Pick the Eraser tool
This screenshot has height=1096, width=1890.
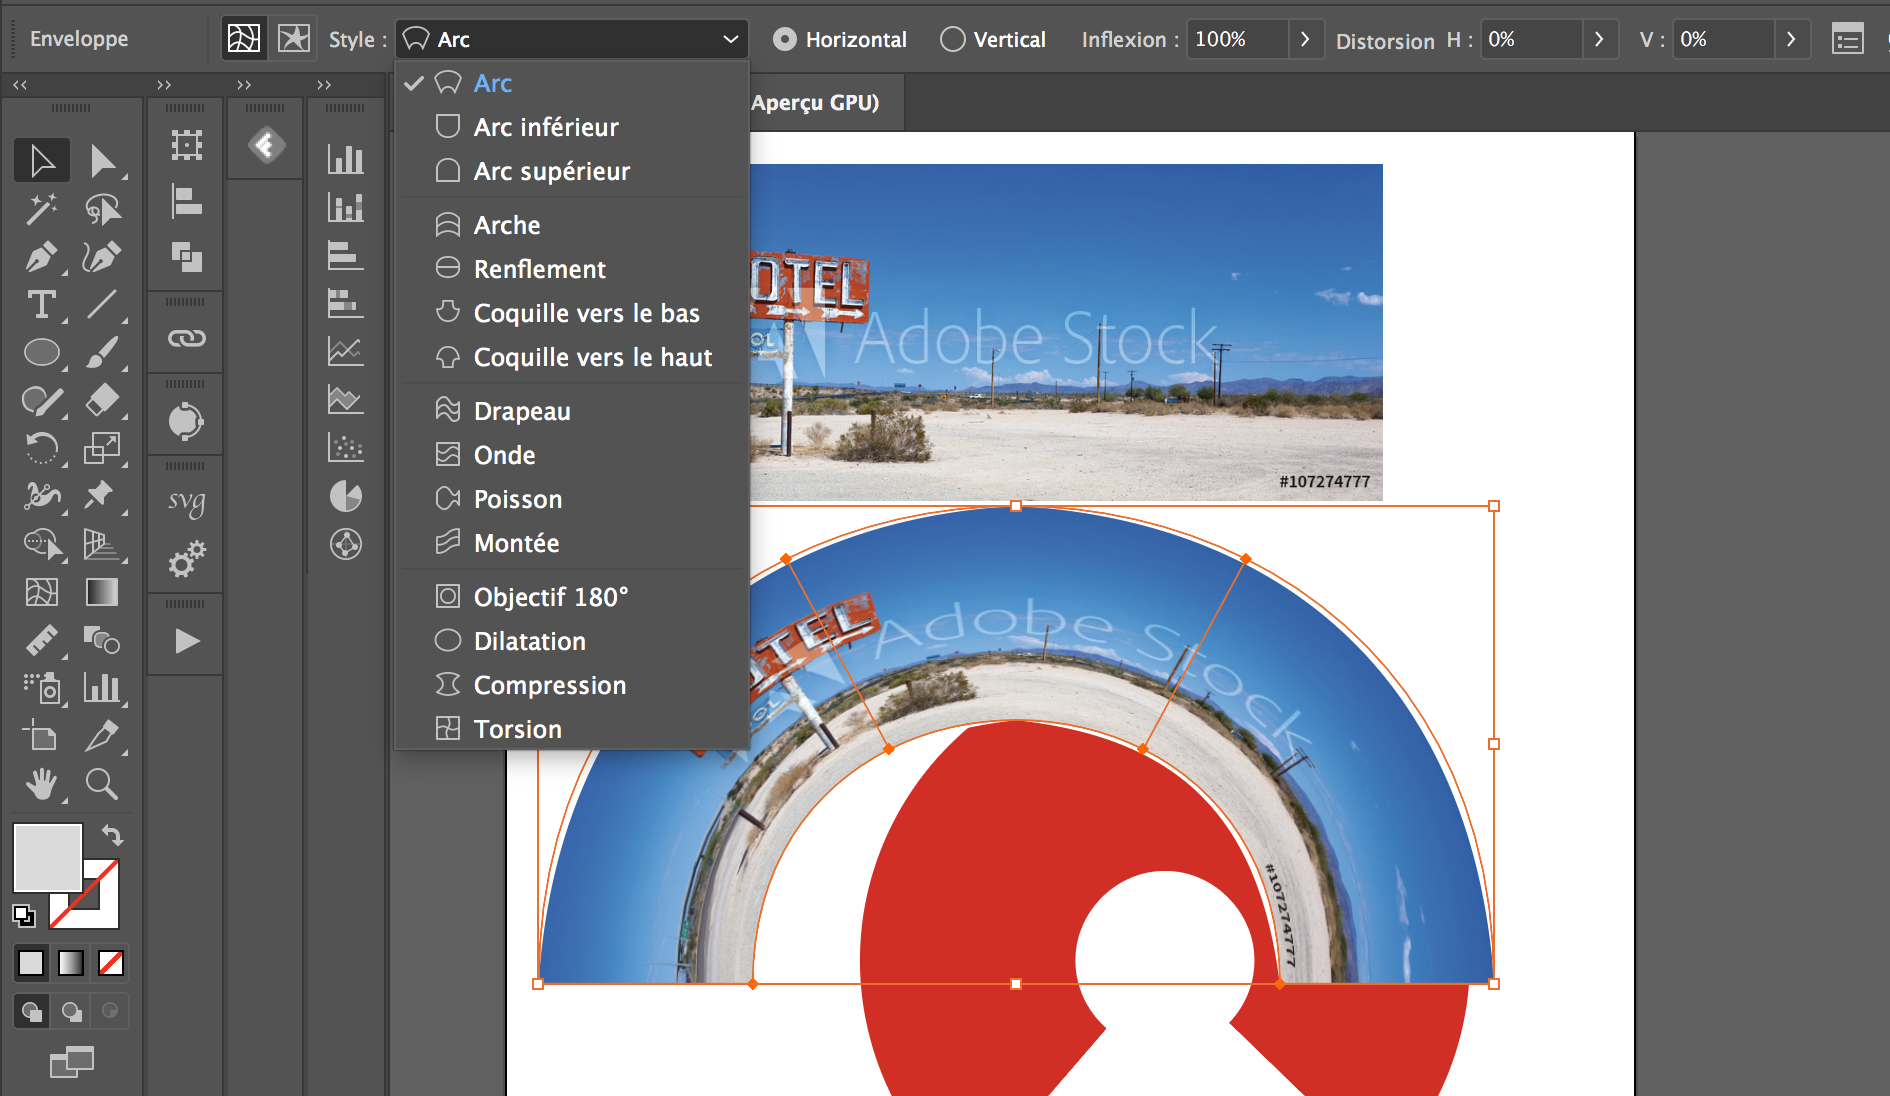[x=104, y=400]
